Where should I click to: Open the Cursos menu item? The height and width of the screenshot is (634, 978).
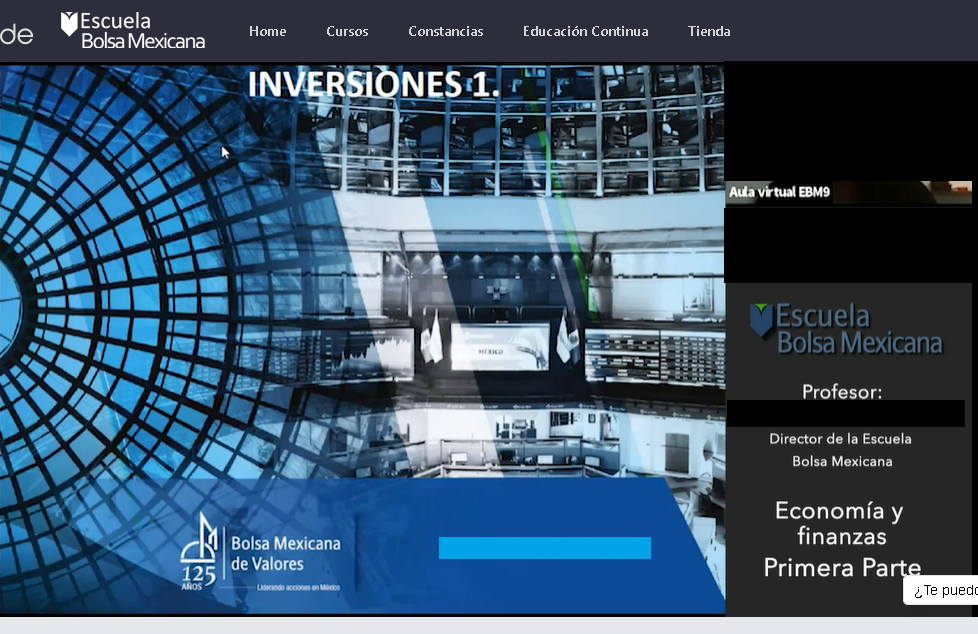347,31
